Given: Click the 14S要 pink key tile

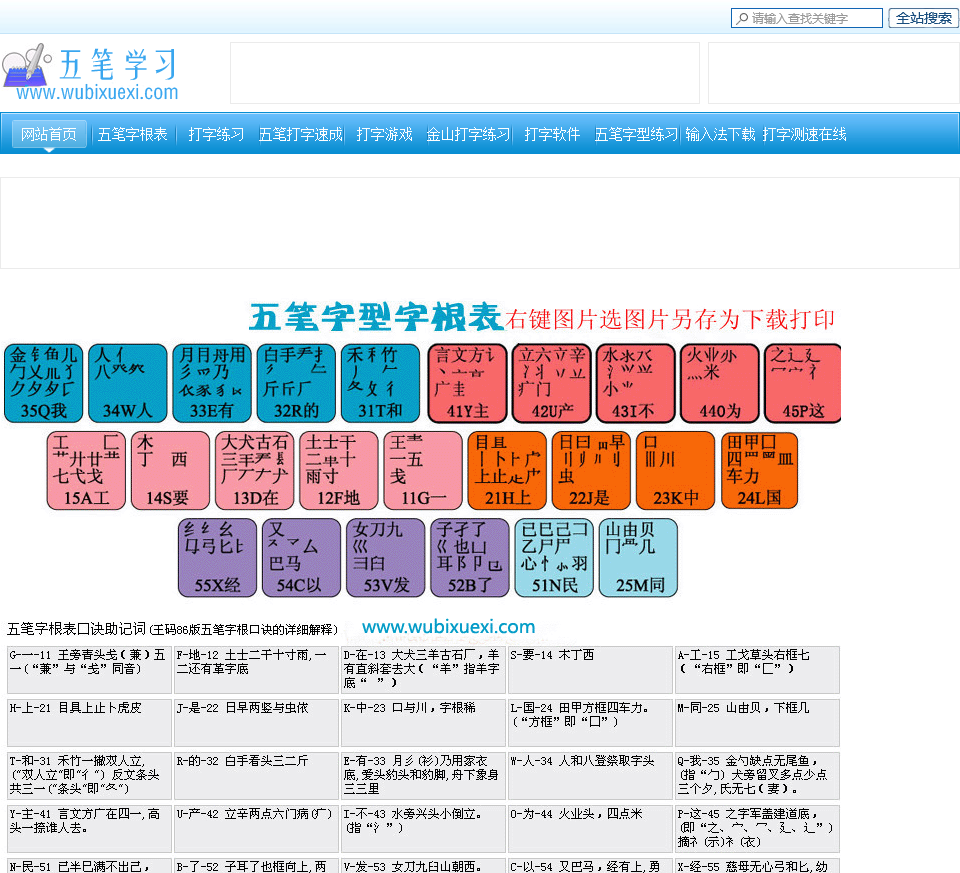Looking at the screenshot, I should click(x=170, y=470).
